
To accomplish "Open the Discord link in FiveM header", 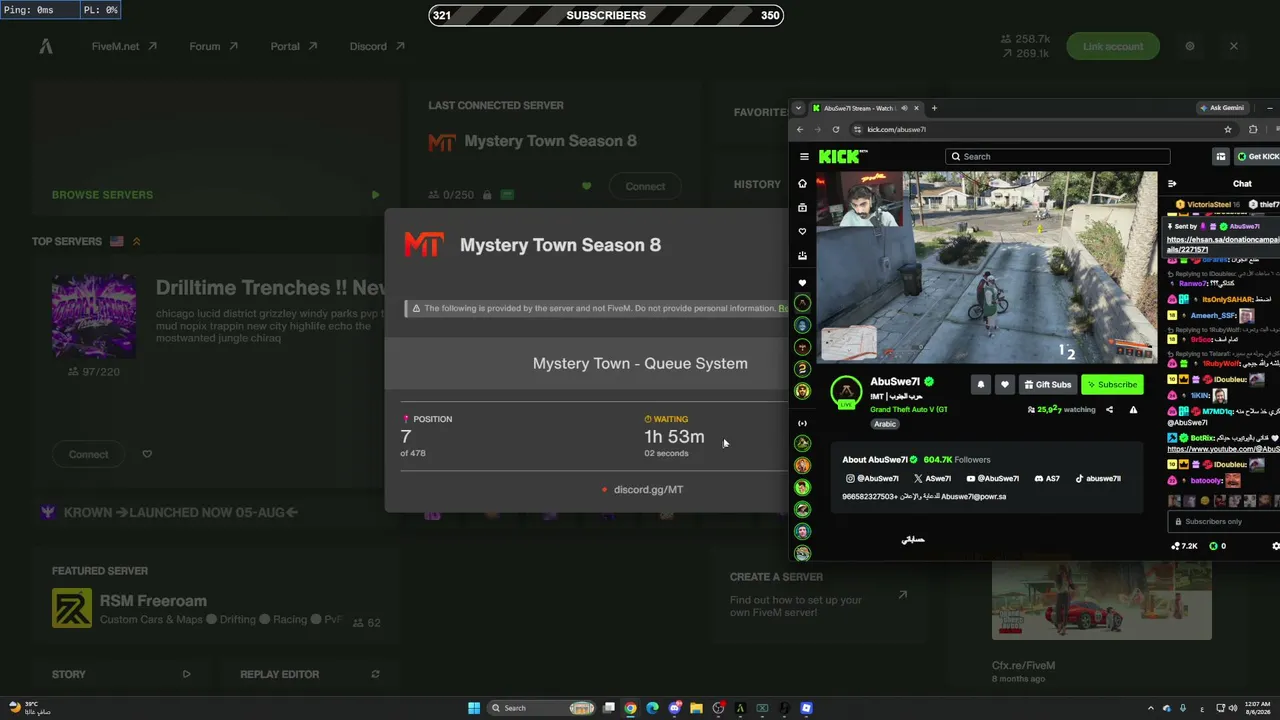I will (x=377, y=46).
